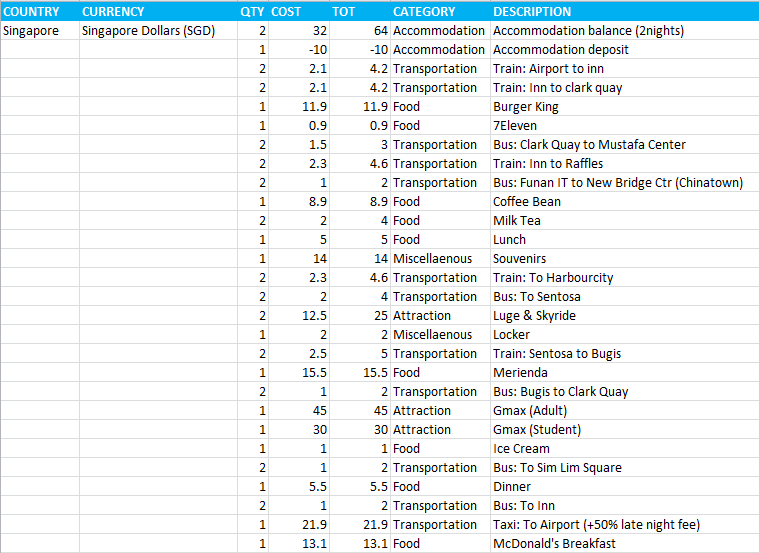Select the TOT header cell
The image size is (759, 553).
[x=360, y=11]
